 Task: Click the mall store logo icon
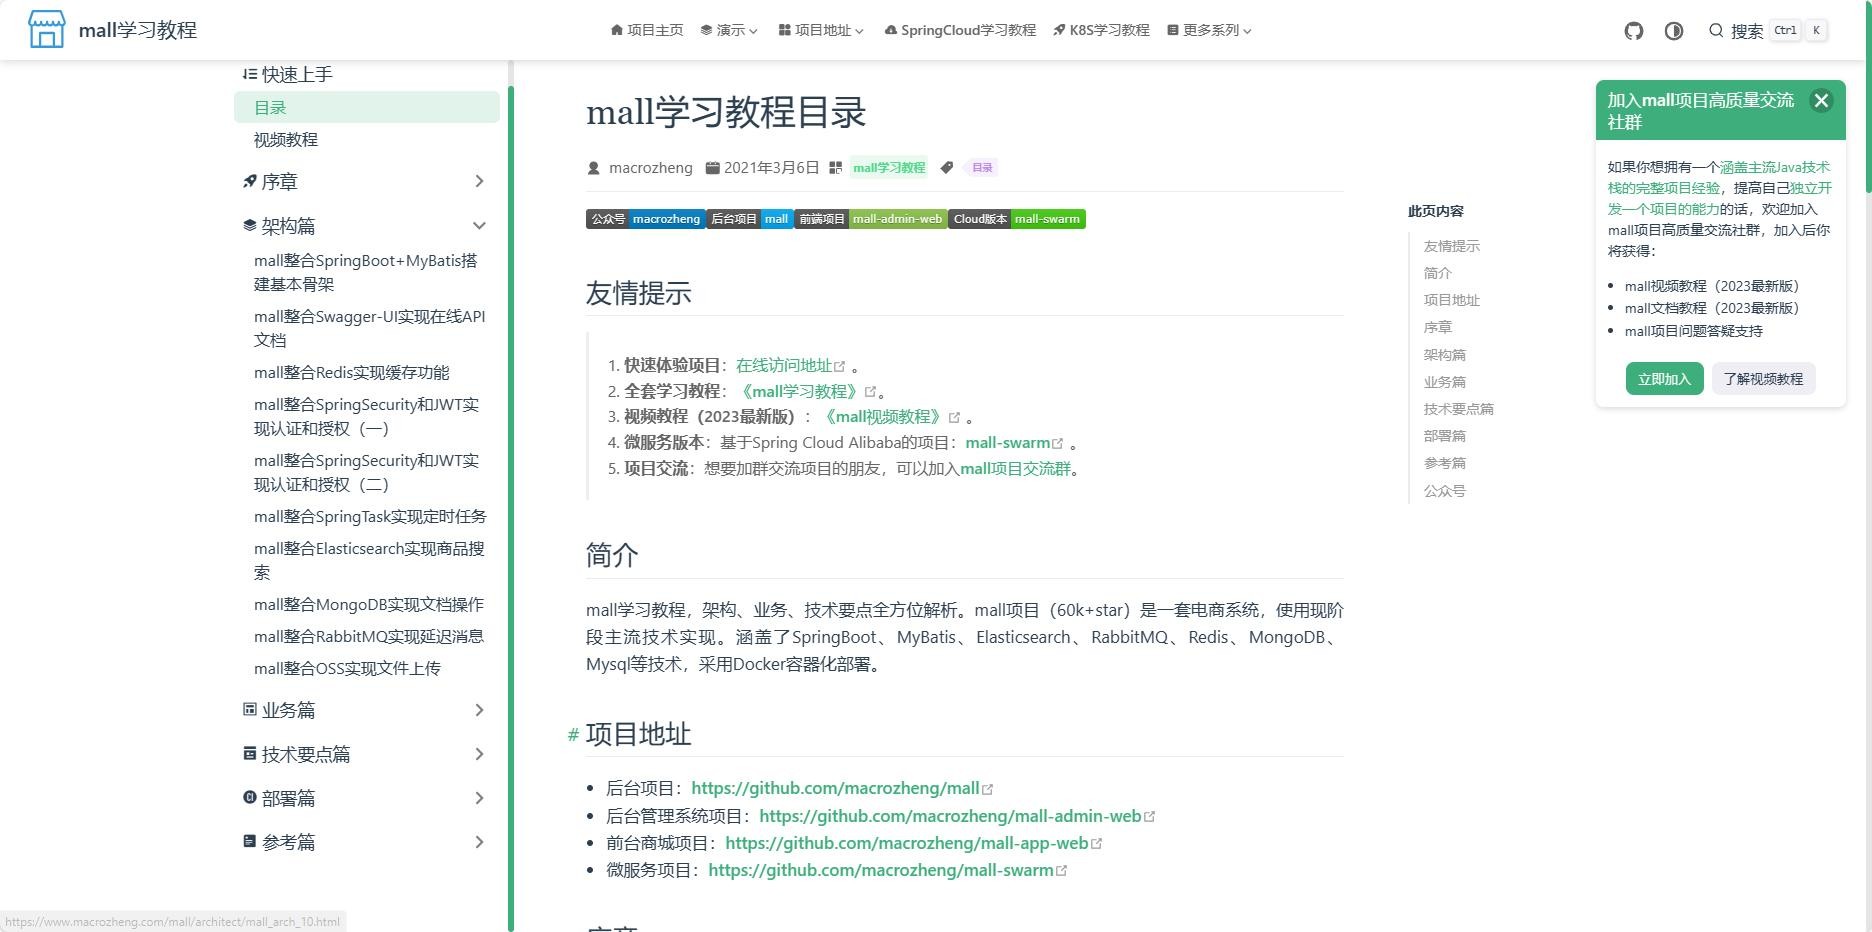(x=47, y=30)
